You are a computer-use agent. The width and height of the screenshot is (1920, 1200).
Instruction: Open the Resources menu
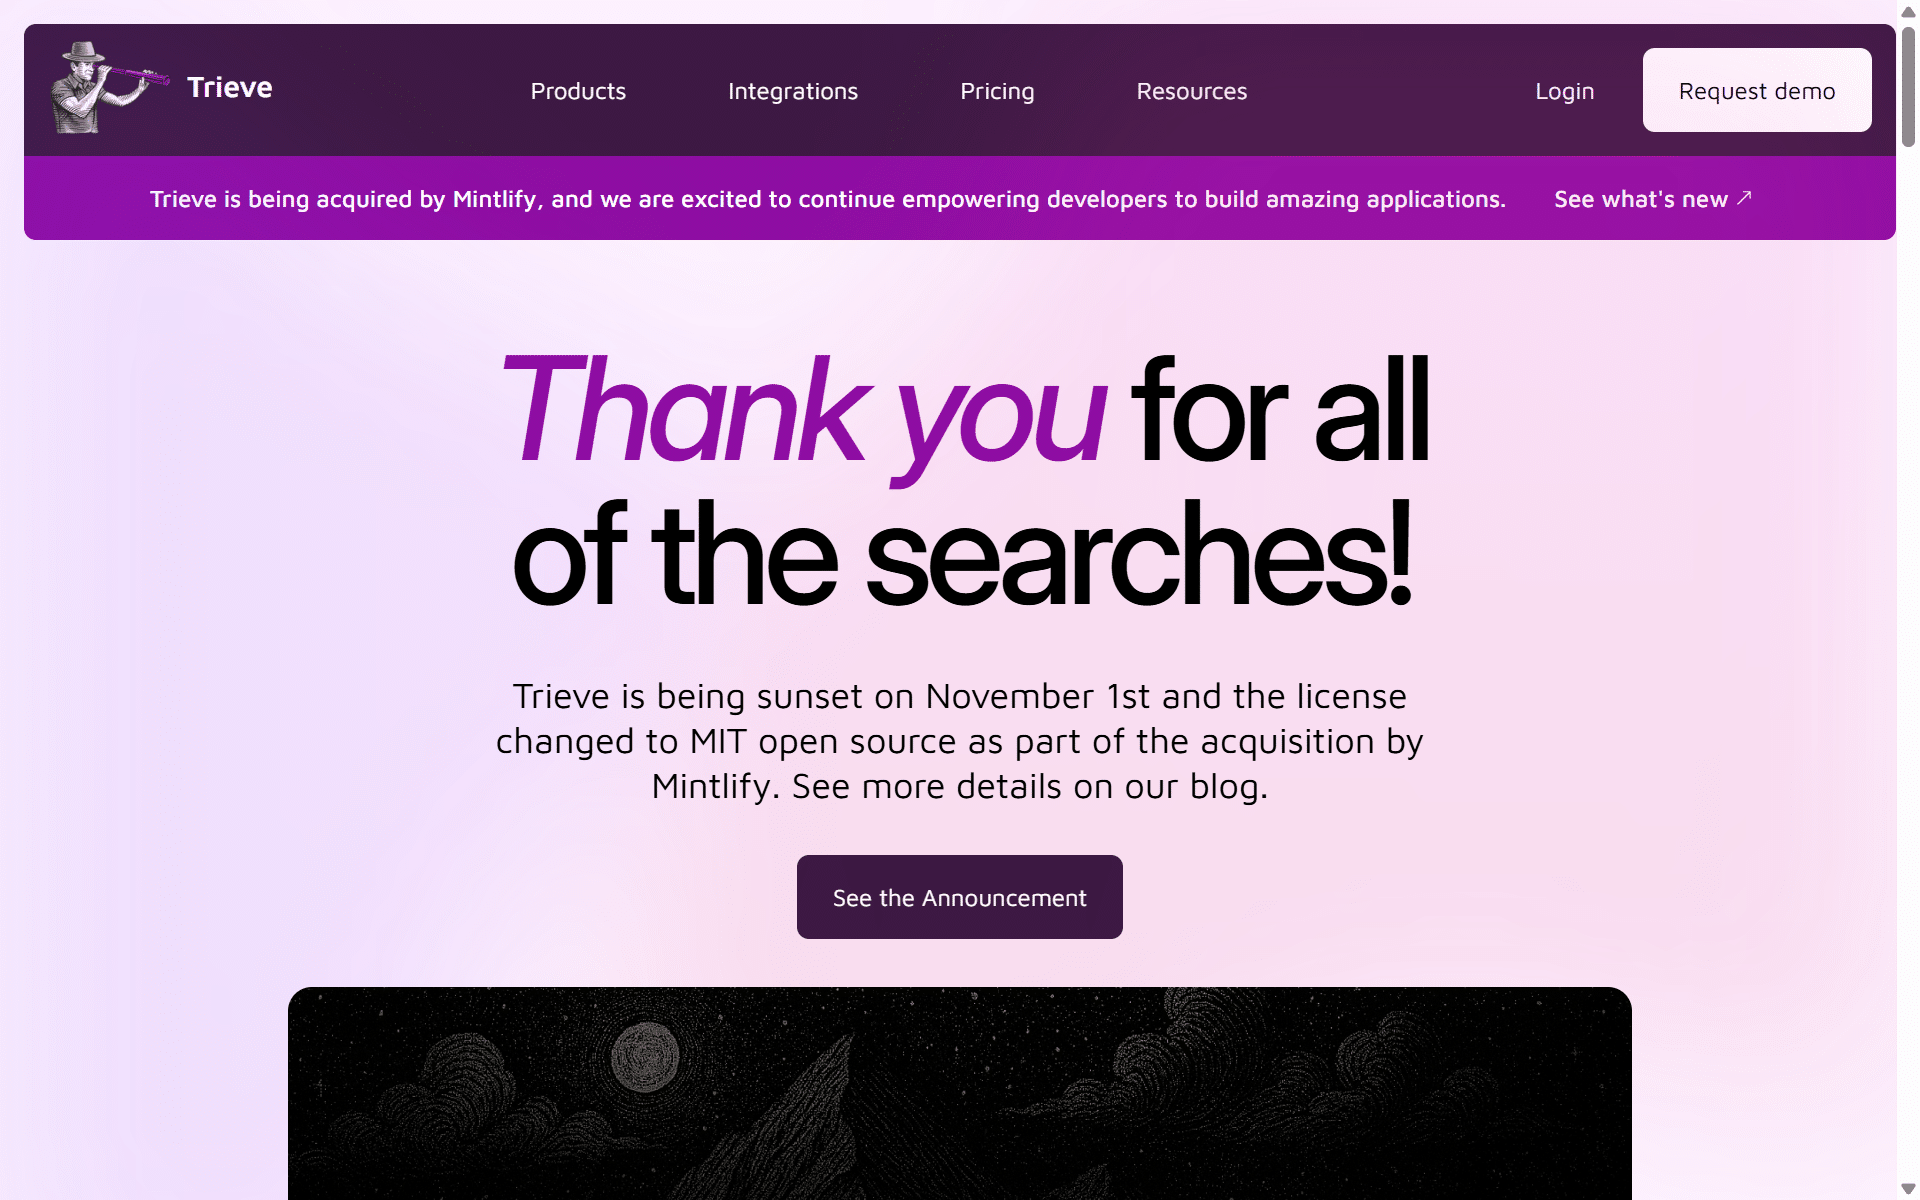(x=1192, y=91)
